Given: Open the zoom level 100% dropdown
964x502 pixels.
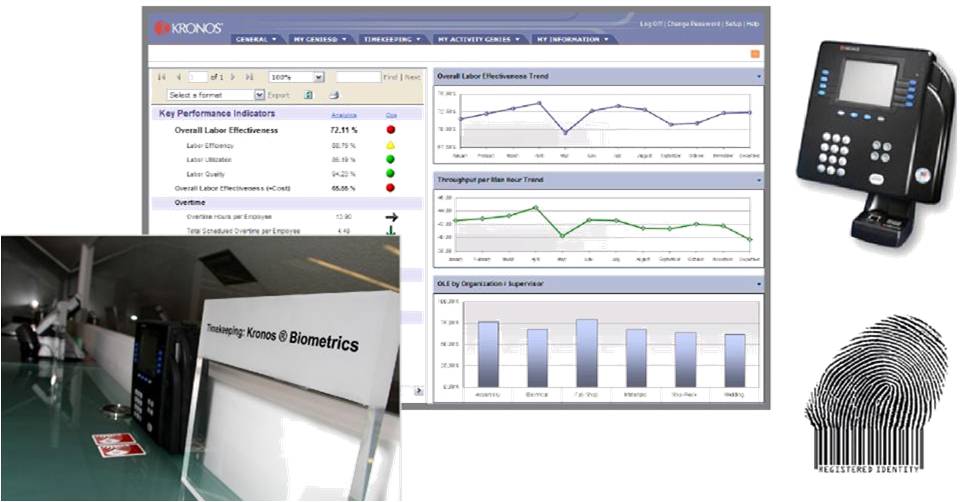Looking at the screenshot, I should (318, 77).
